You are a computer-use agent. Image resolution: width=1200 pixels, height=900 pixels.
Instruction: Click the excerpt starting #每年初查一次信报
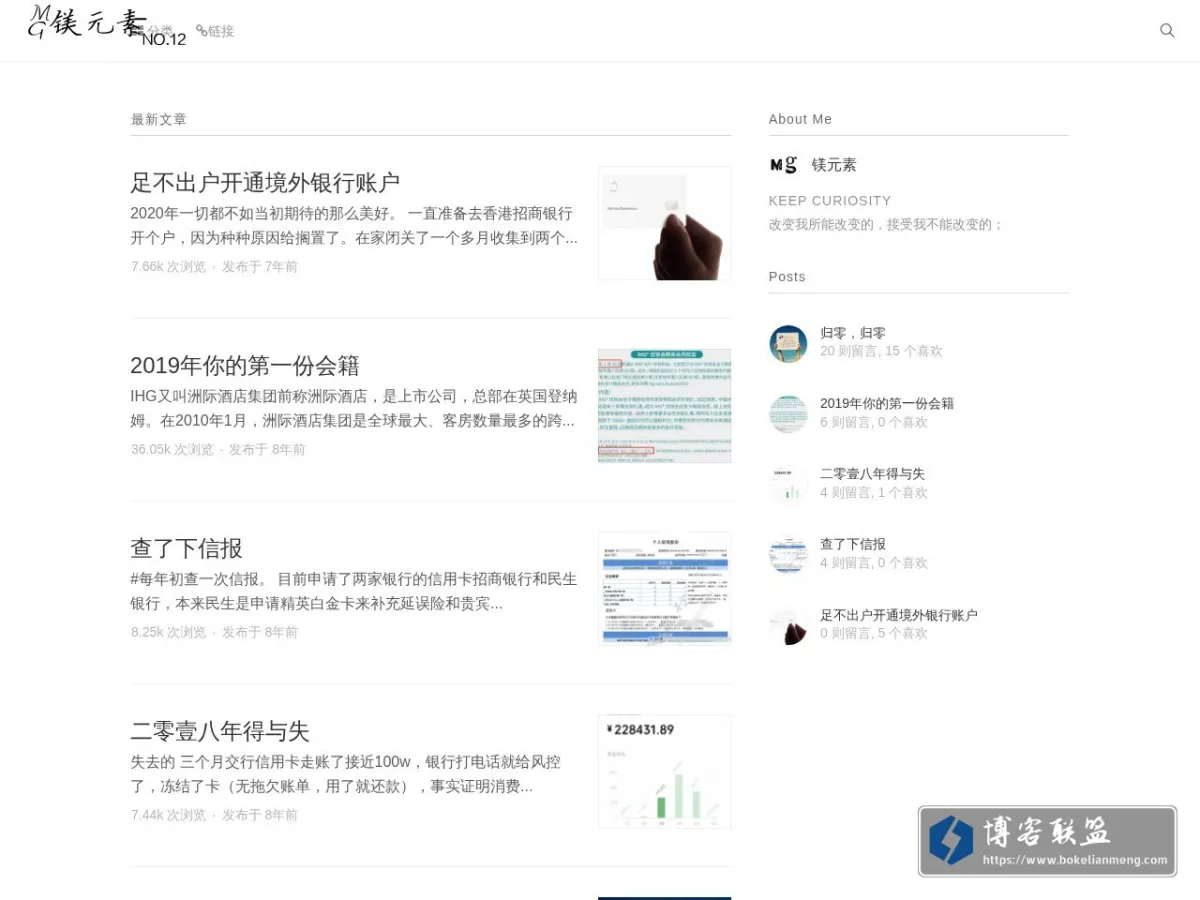pyautogui.click(x=354, y=591)
